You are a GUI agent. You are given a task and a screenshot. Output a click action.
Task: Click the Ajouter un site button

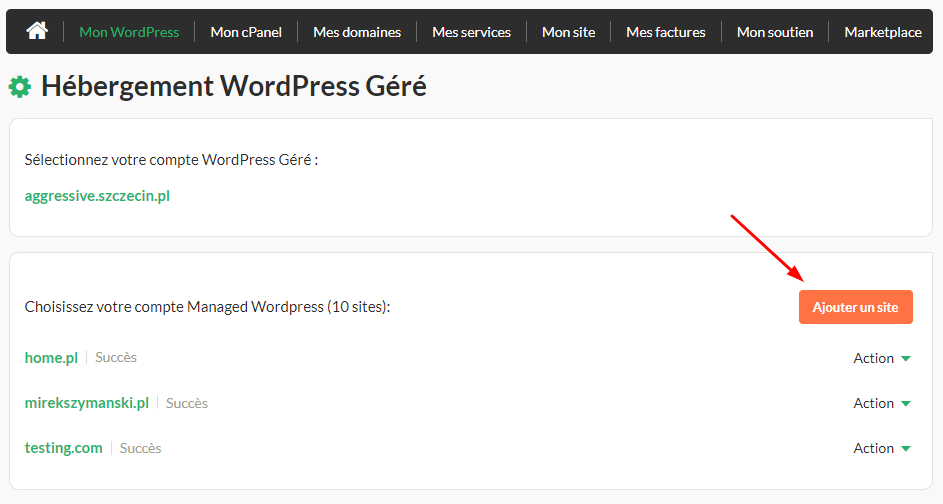pos(856,307)
